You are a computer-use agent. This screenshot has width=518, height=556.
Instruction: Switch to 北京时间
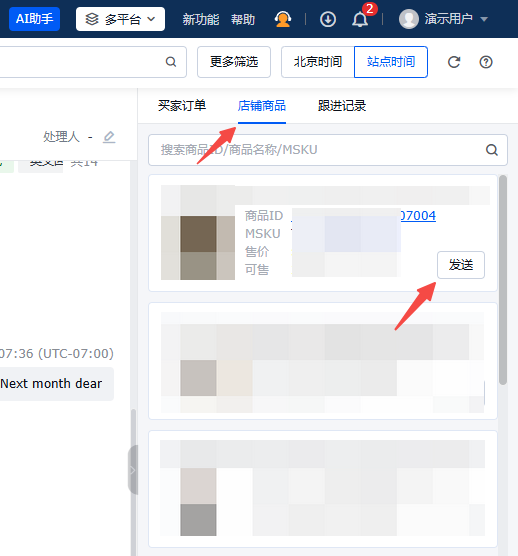[318, 62]
